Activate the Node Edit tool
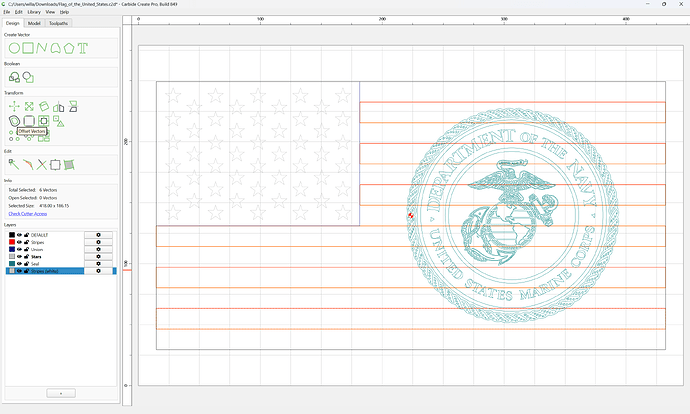This screenshot has width=690, height=414. click(14, 165)
